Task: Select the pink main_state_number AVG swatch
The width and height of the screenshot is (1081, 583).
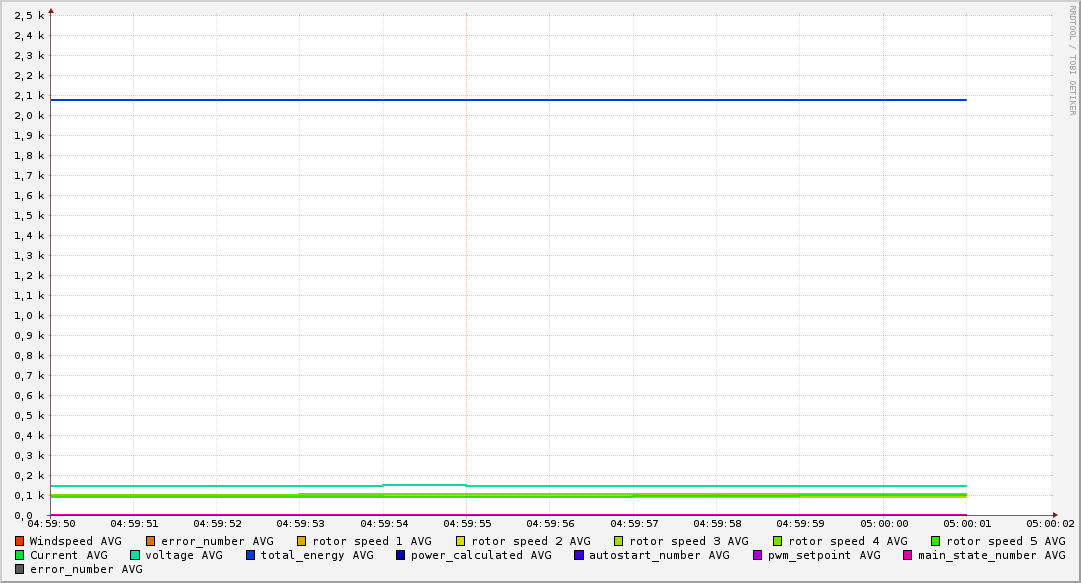Action: [x=908, y=555]
